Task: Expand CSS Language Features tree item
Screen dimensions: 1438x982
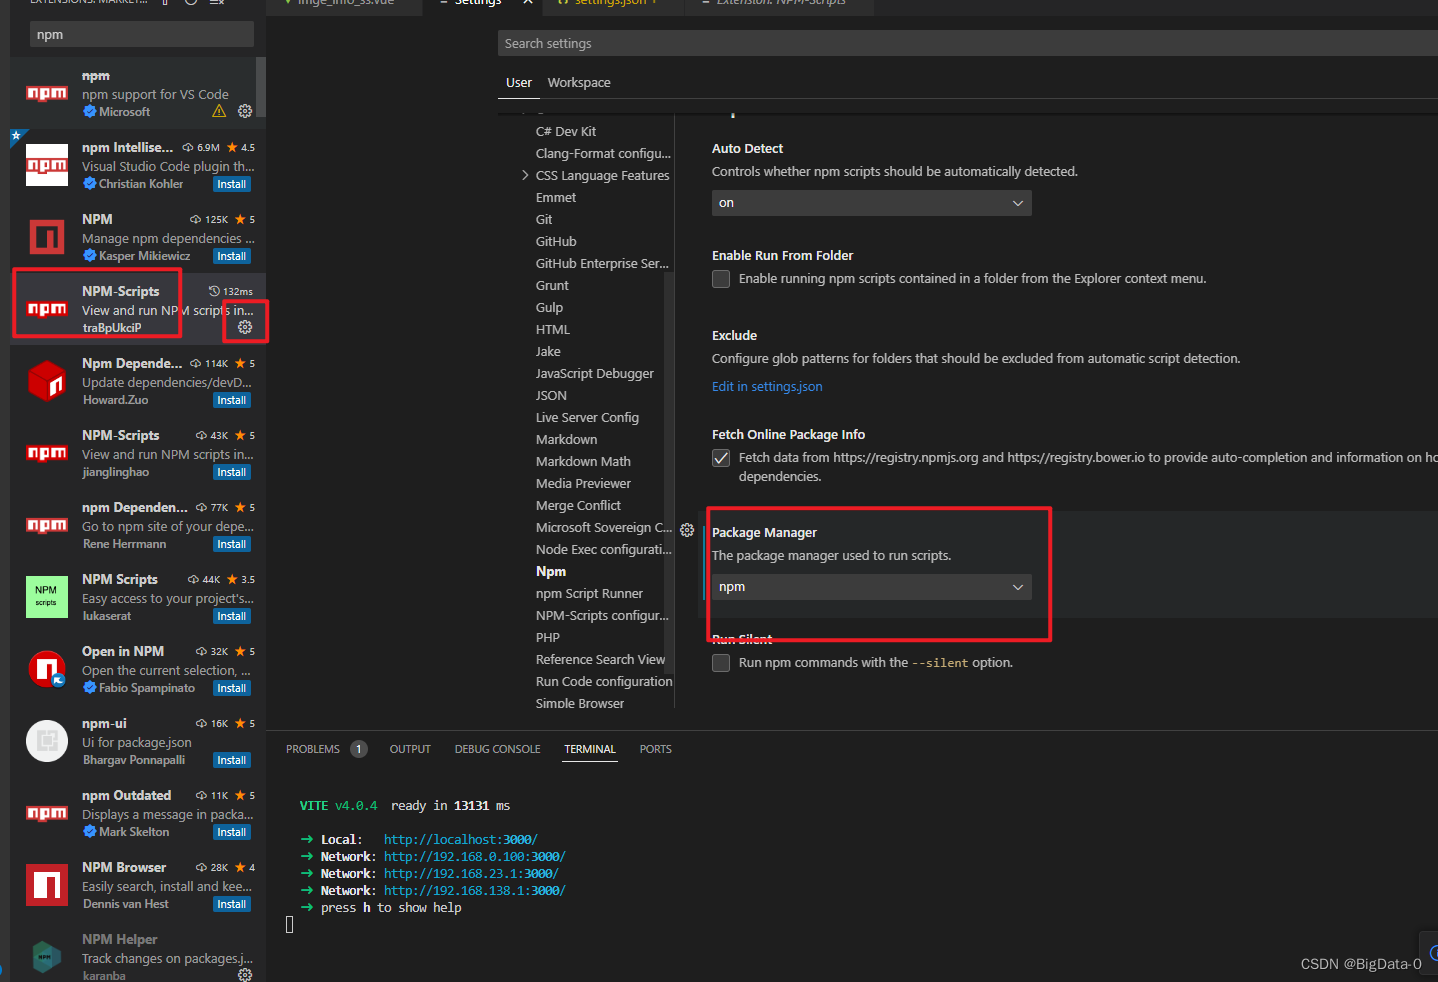Action: pos(525,175)
